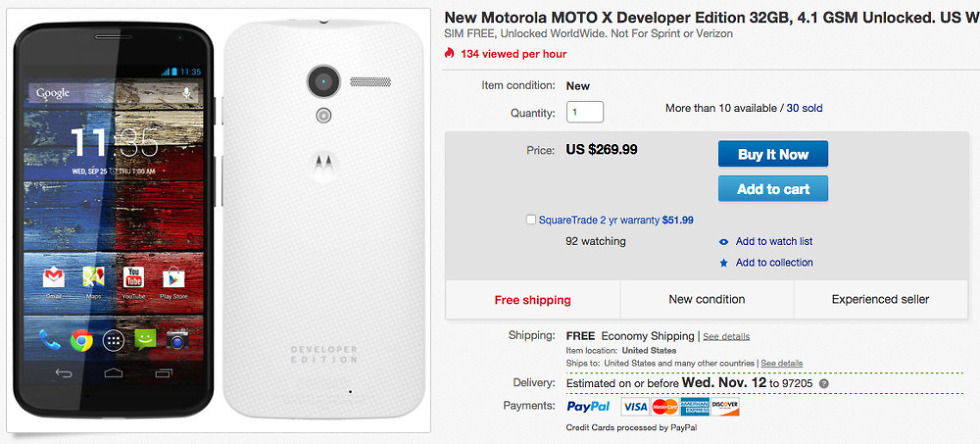Click the flame icon beside viewed per hour
The width and height of the screenshot is (980, 444).
(449, 53)
